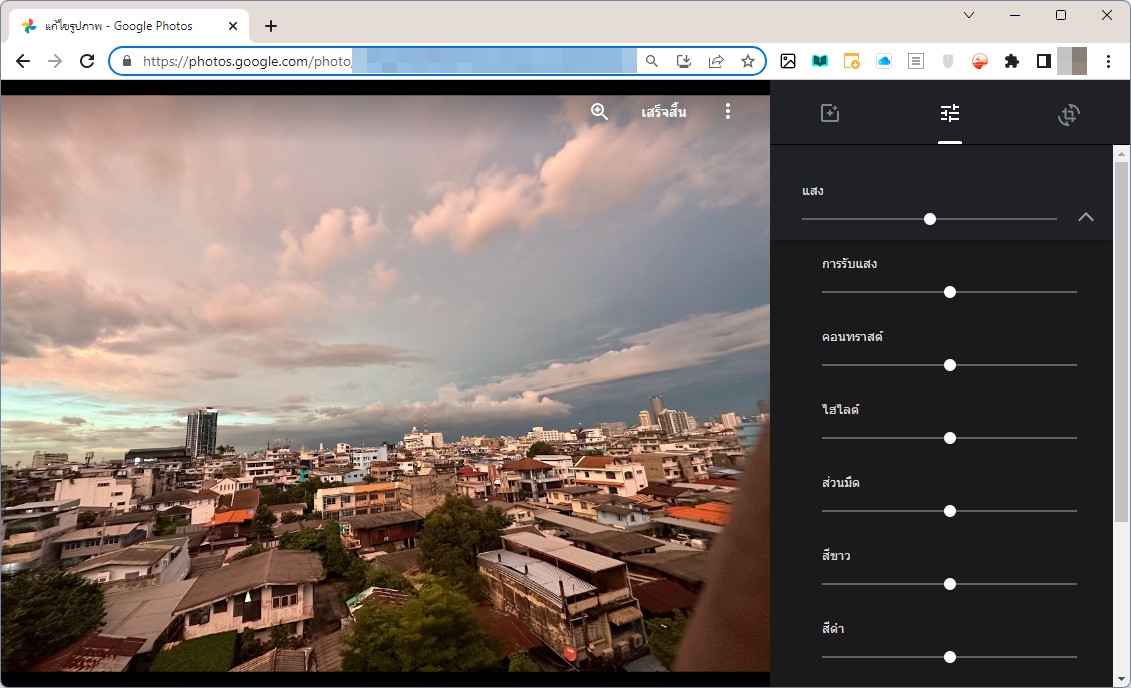Switch to the adjustments sliders tab
This screenshot has height=688, width=1131.
(x=950, y=114)
